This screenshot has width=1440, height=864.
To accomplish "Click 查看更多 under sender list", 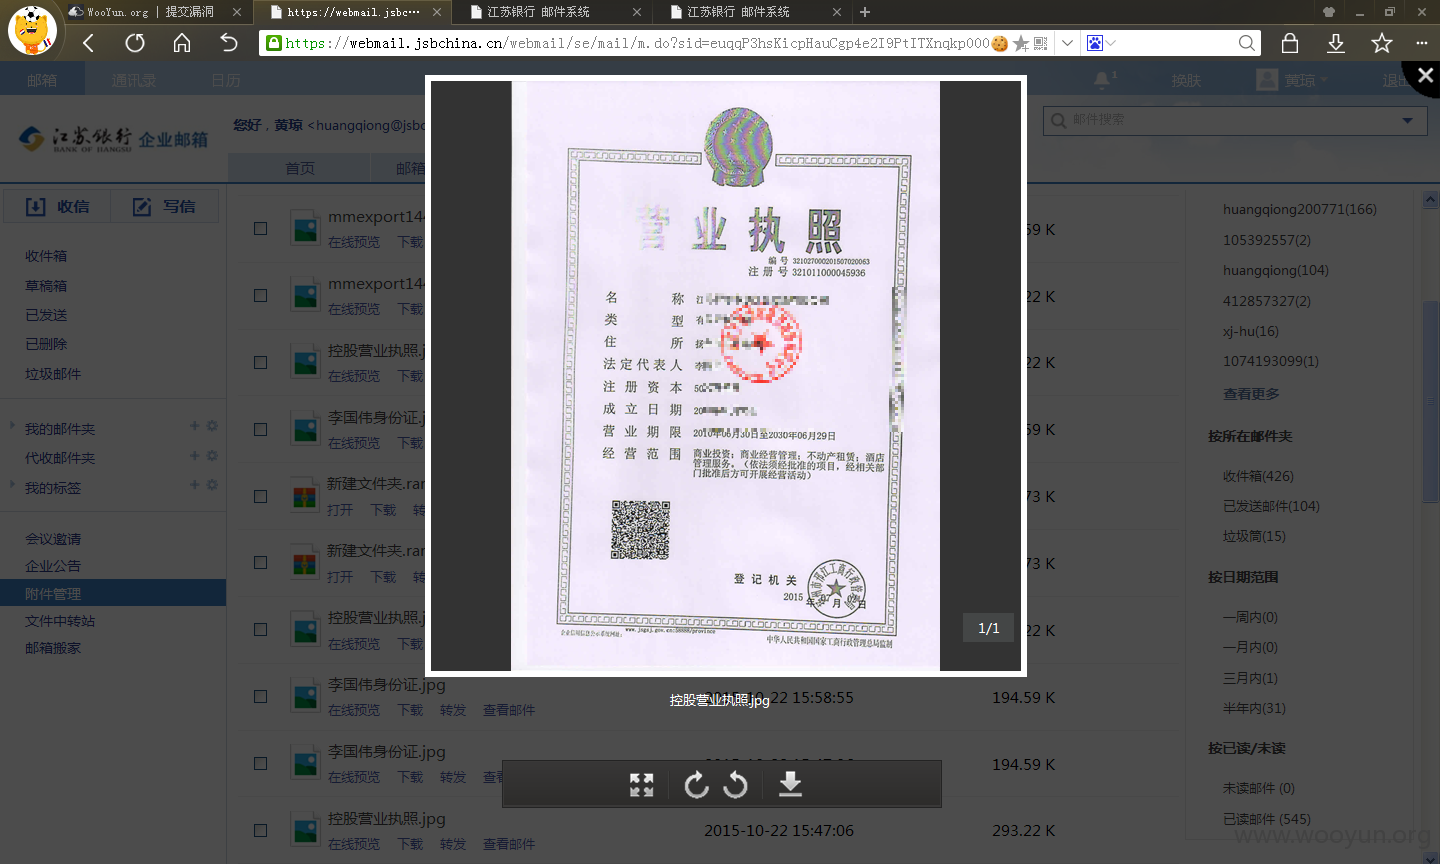I will pos(1251,393).
